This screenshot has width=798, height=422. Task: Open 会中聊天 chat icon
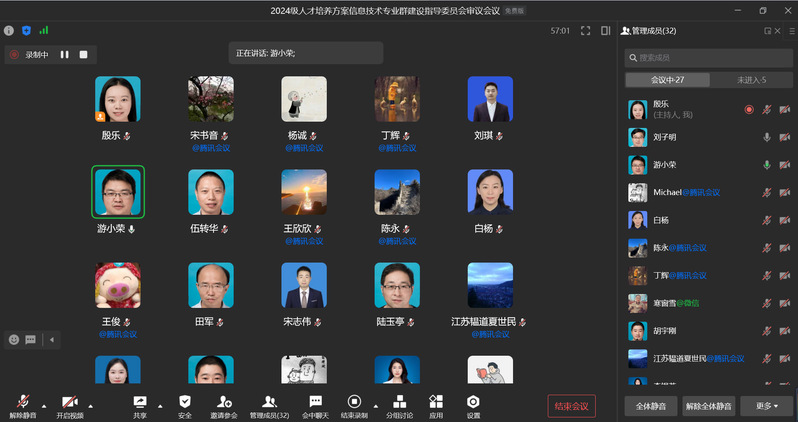point(315,401)
